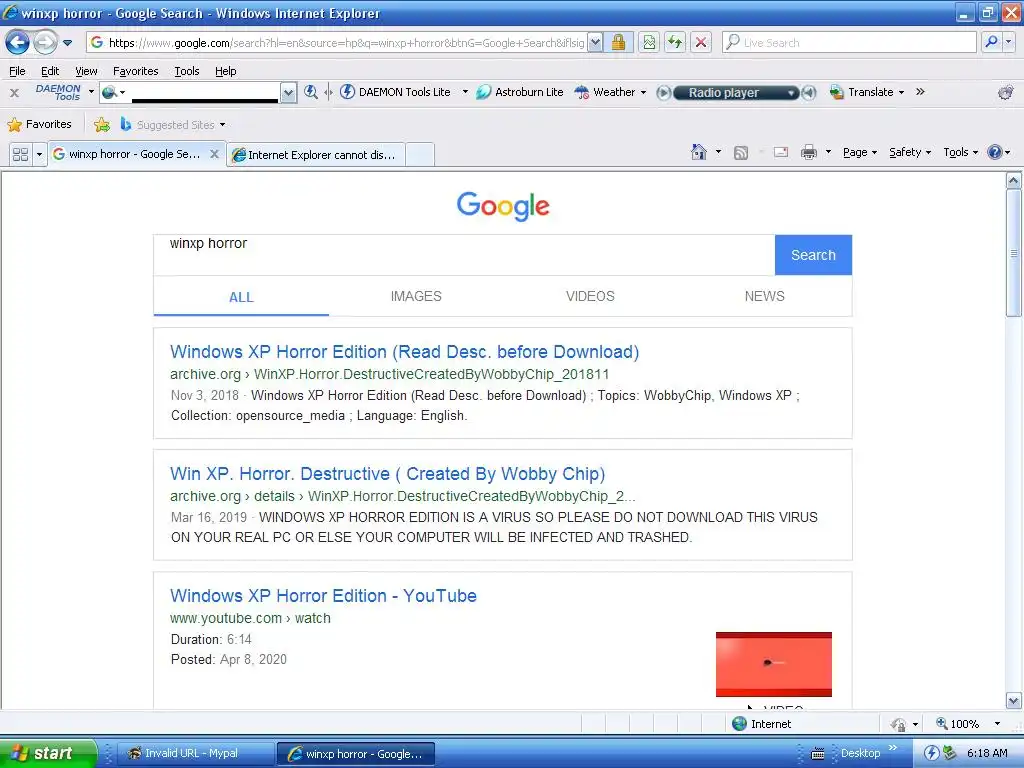The image size is (1024, 768).
Task: Expand DAEMON toolbar search box dropdown
Action: 288,93
